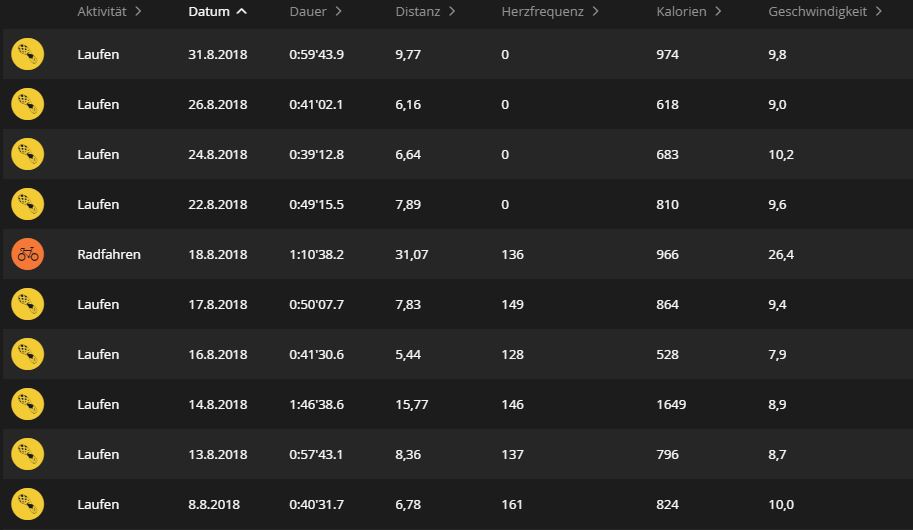This screenshot has width=913, height=530.
Task: Click the running icon for 26.8.2018
Action: pos(27,104)
